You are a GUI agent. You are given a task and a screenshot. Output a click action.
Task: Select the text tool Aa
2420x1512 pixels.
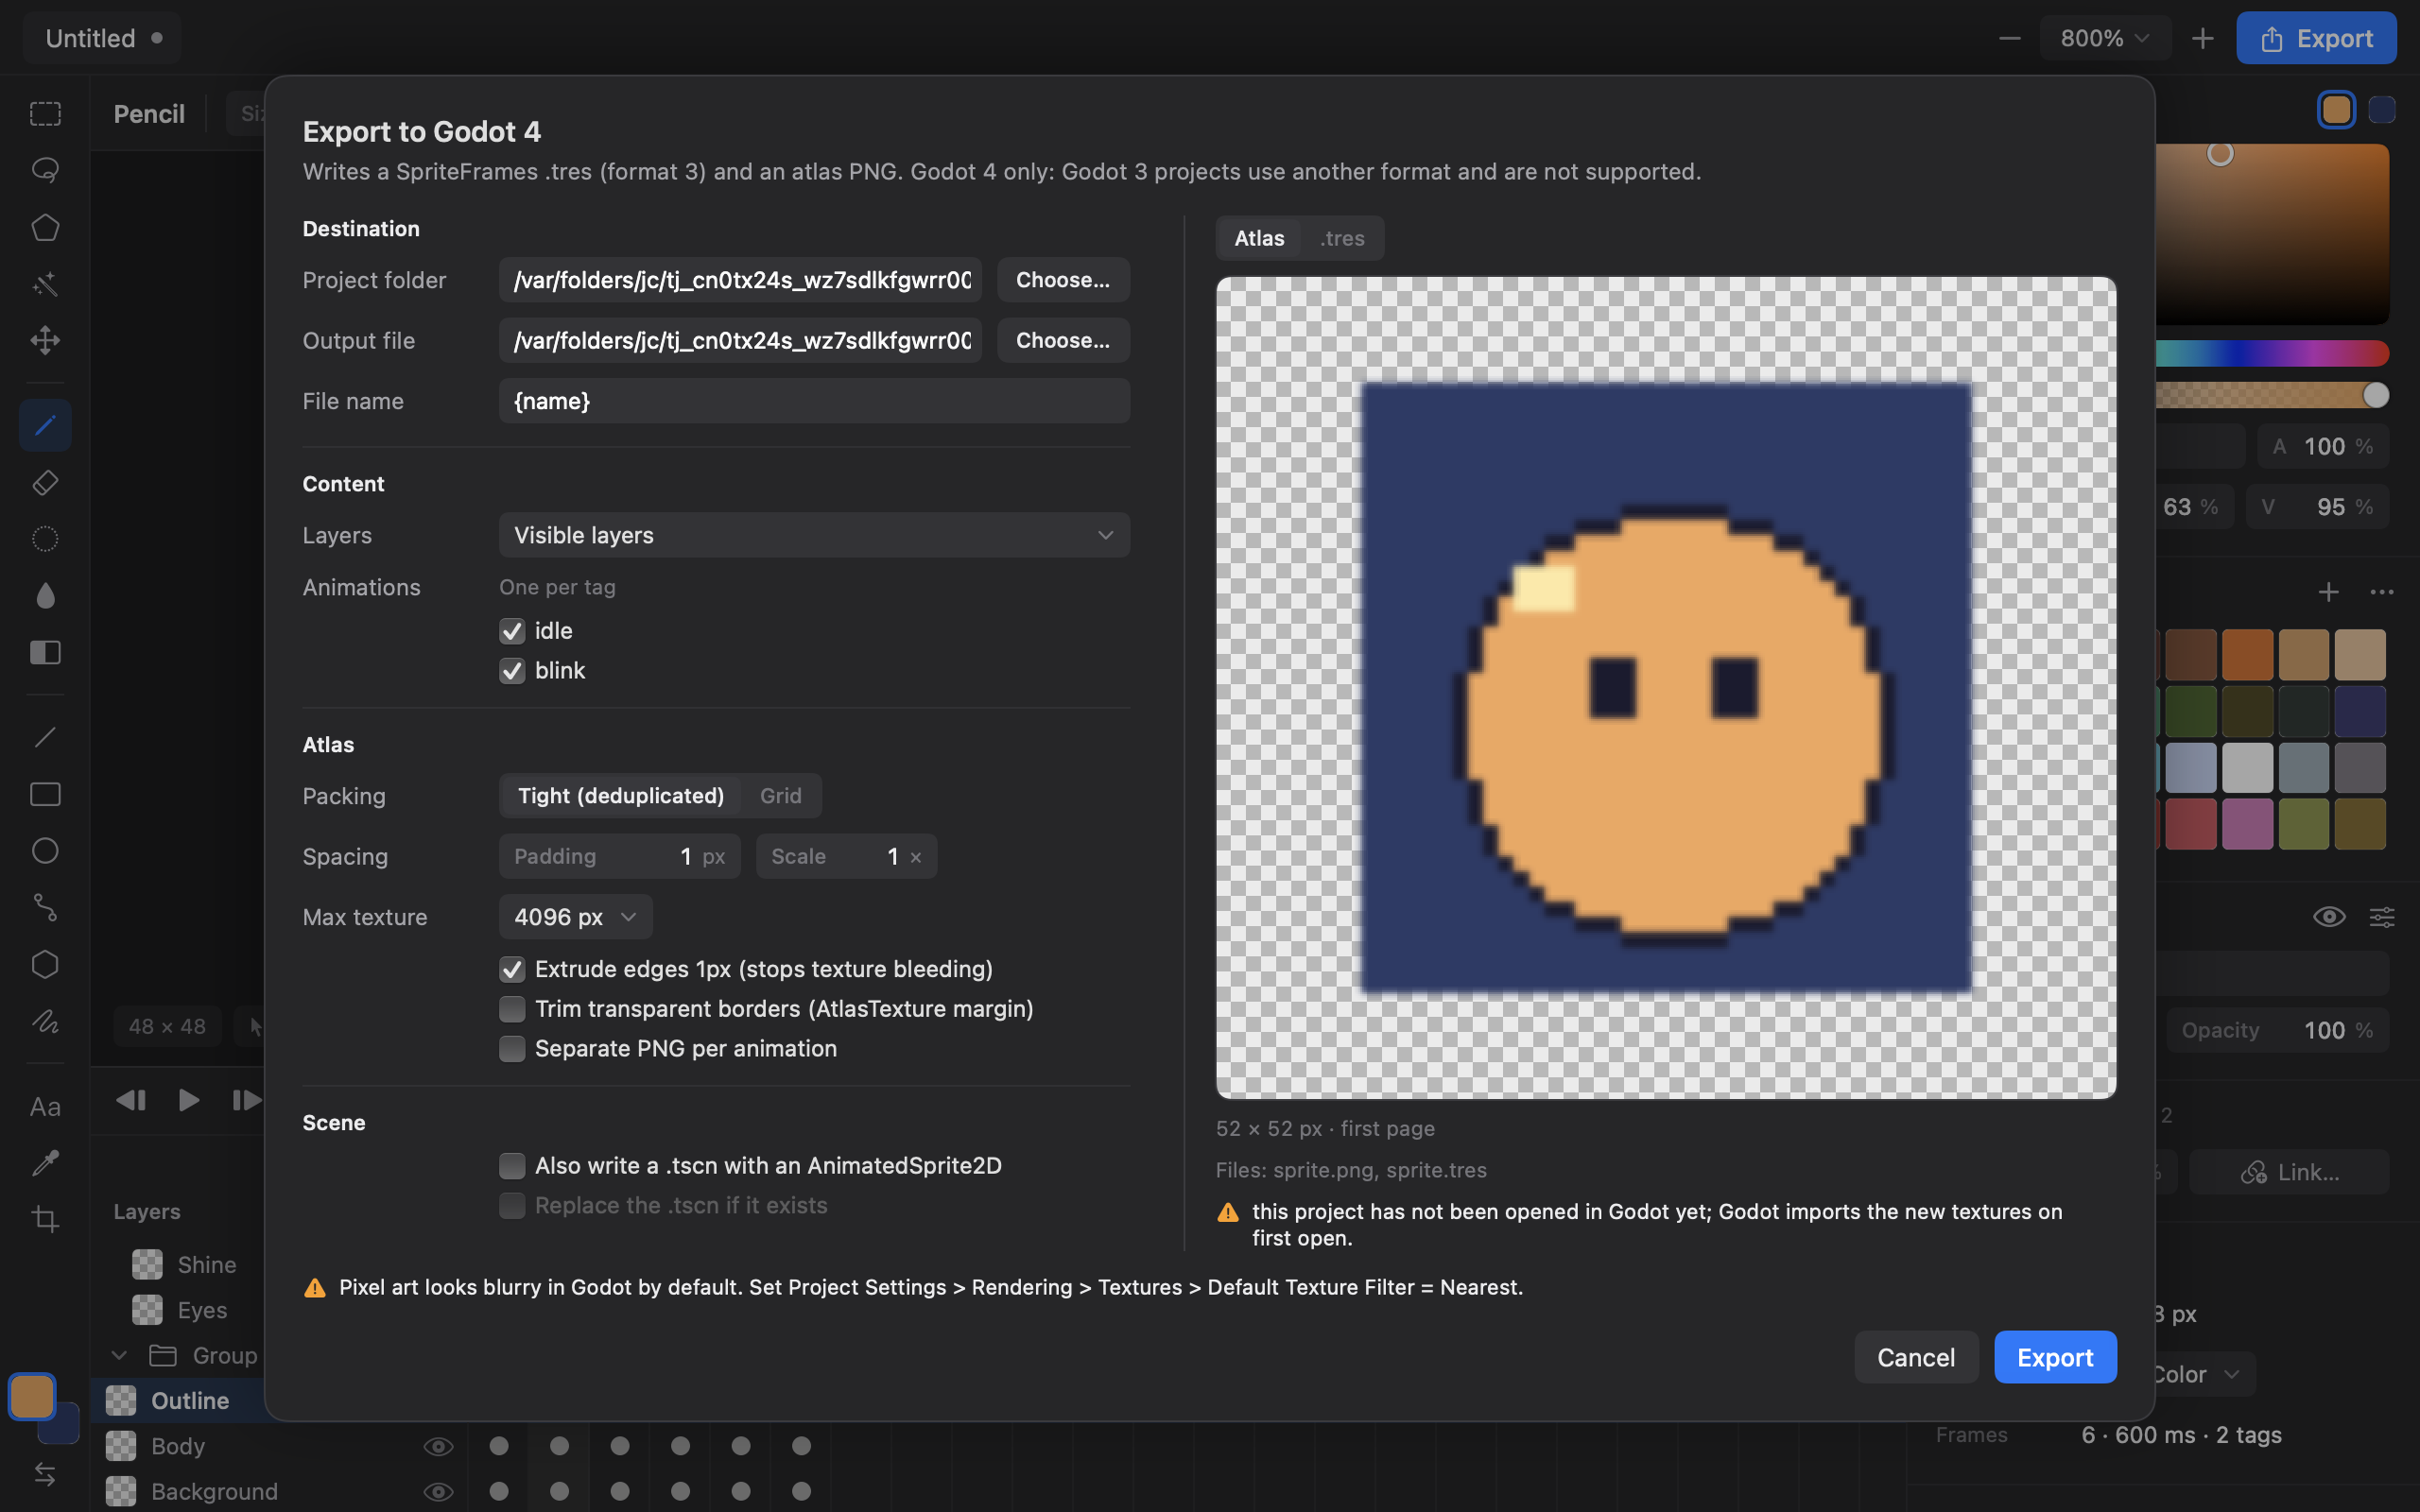45,1107
